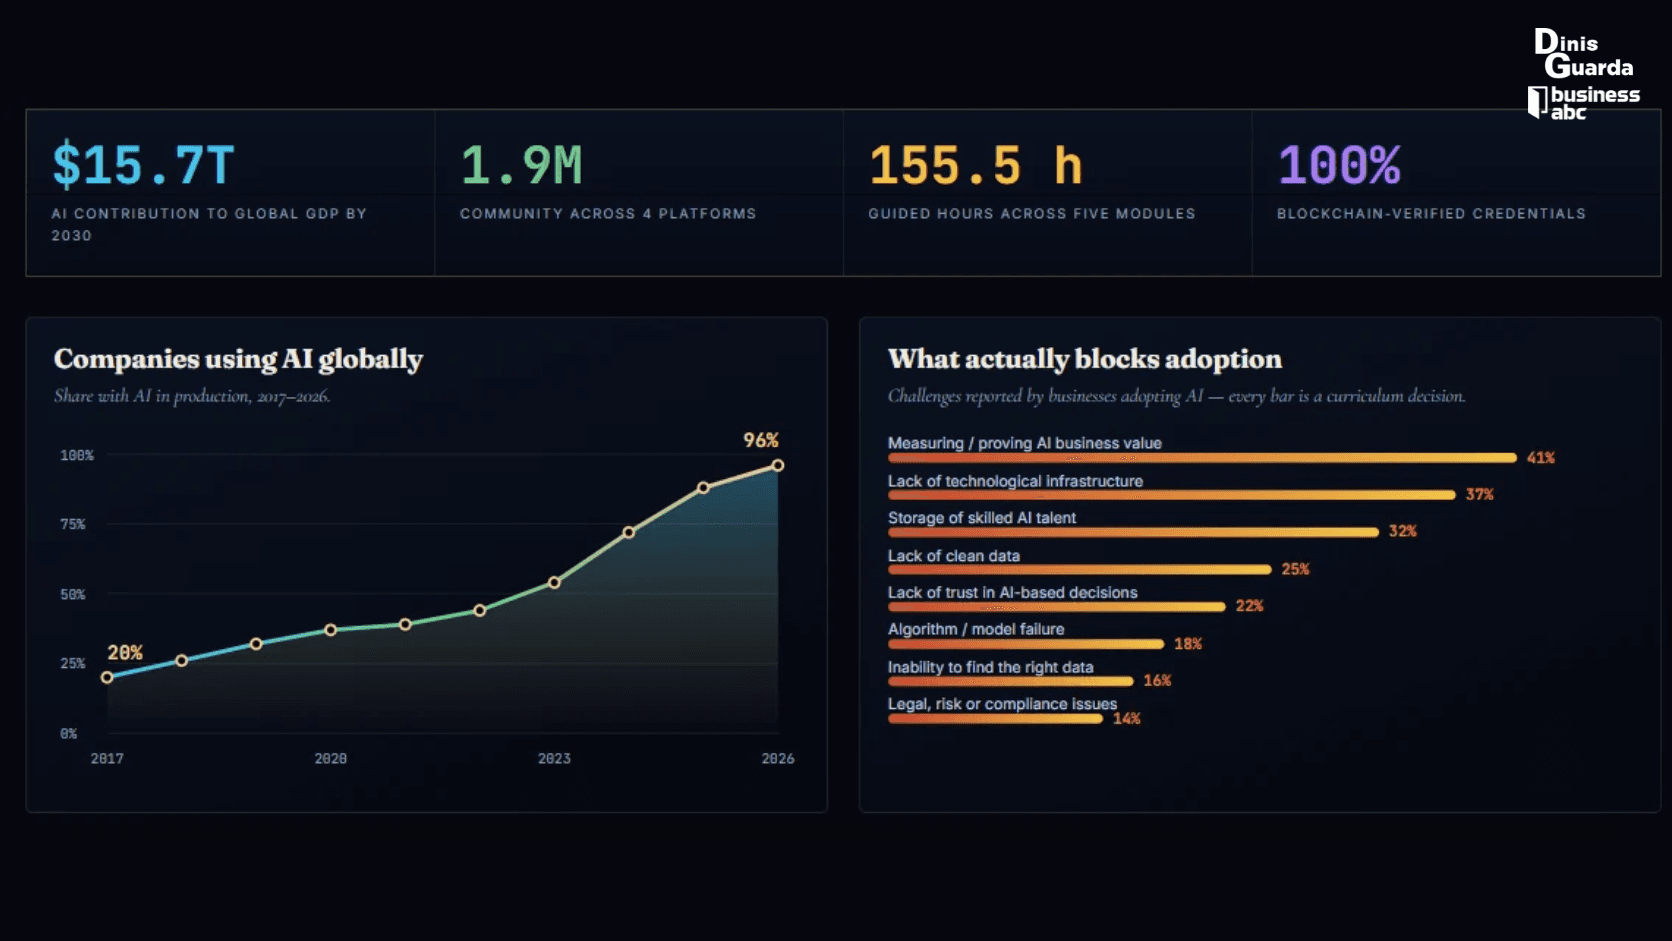Click the 'Lack of clean data' label
Image resolution: width=1672 pixels, height=941 pixels.
pos(954,556)
